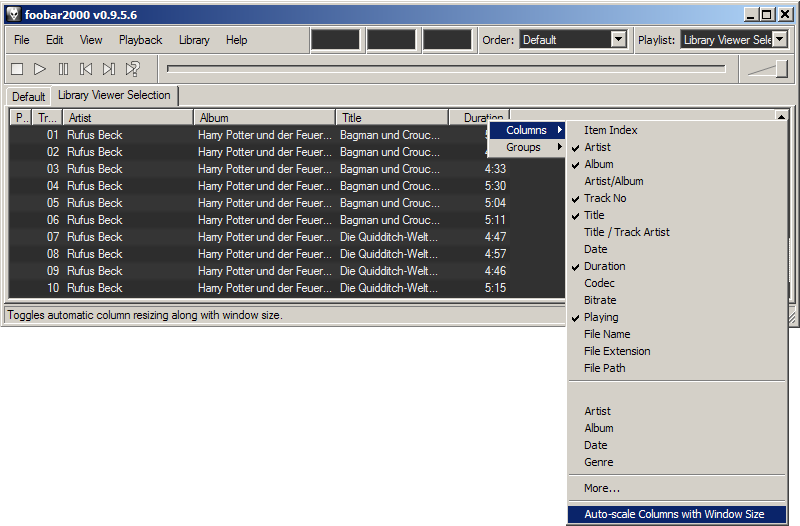Open More... column options
This screenshot has width=800, height=526.
click(677, 488)
